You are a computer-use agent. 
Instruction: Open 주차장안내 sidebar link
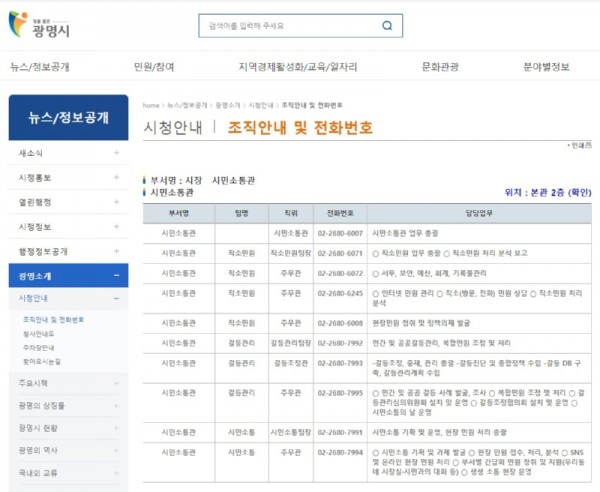[x=39, y=347]
